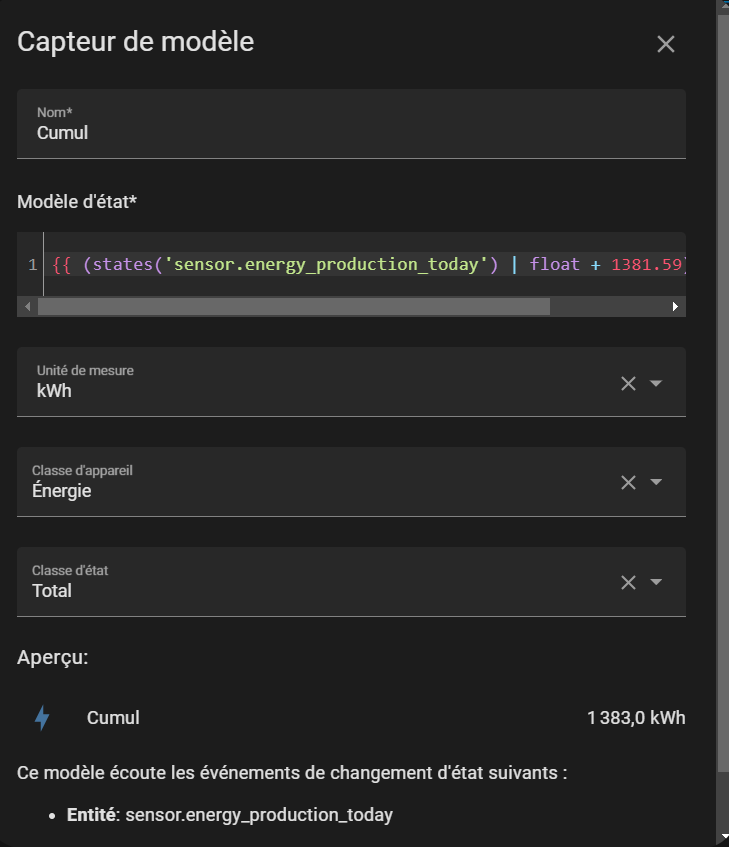Click the kWh unit text field
The width and height of the screenshot is (729, 847).
coord(300,390)
